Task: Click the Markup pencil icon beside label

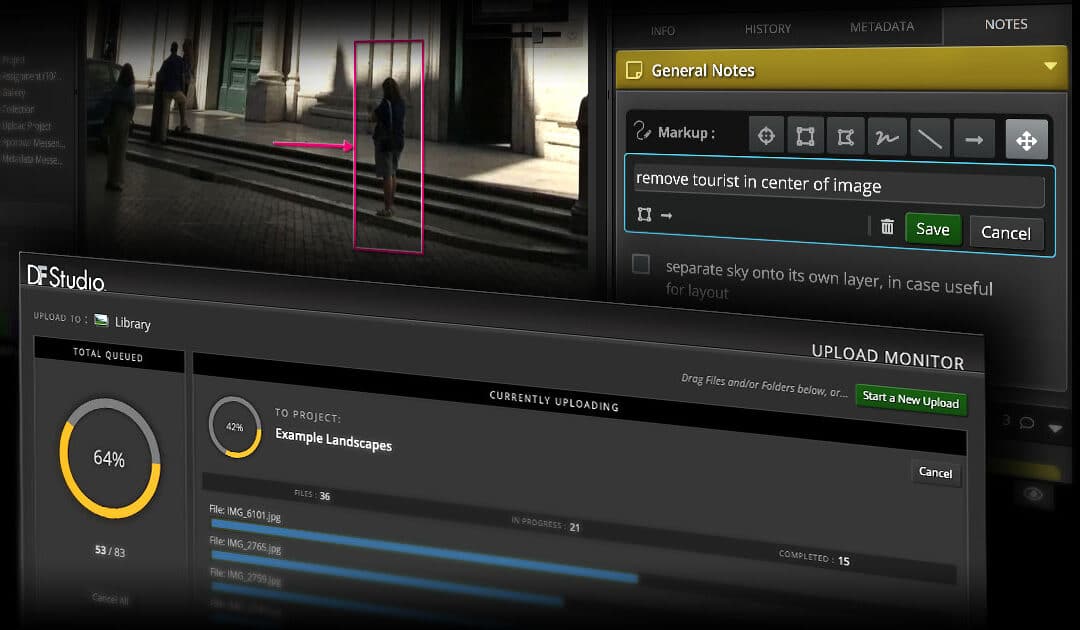Action: click(642, 130)
